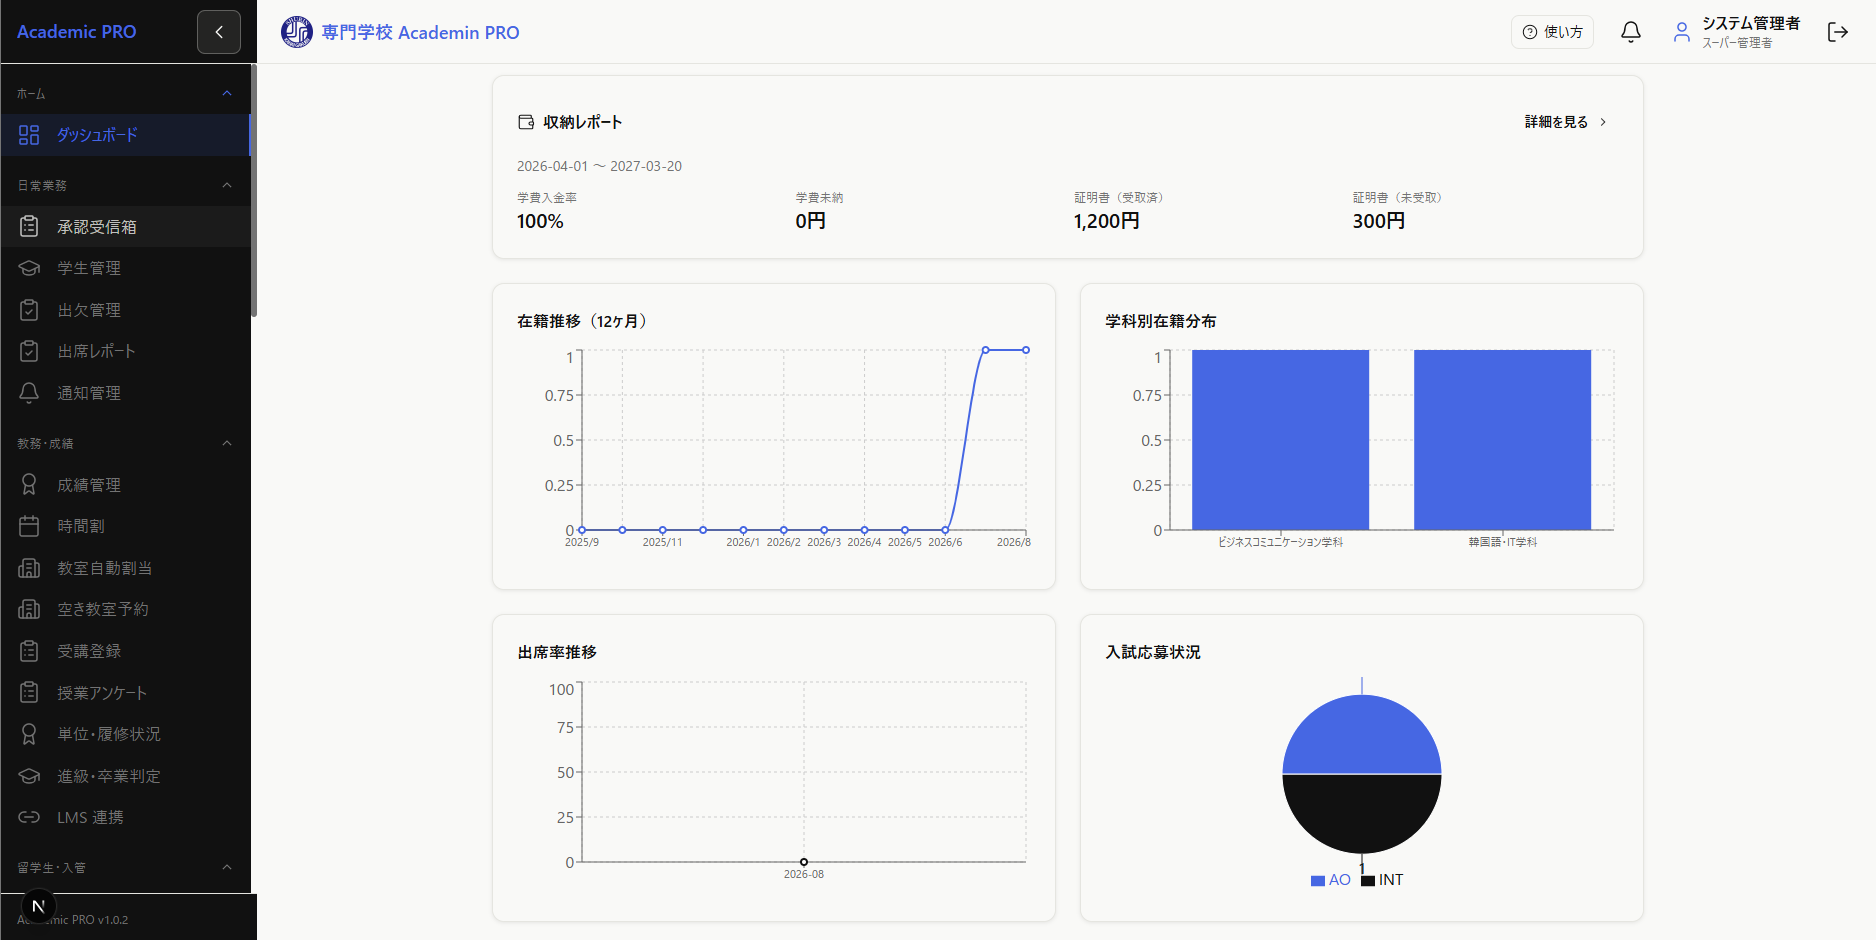1876x940 pixels.
Task: Select 出欠管理 in the sidebar
Action: pos(125,310)
